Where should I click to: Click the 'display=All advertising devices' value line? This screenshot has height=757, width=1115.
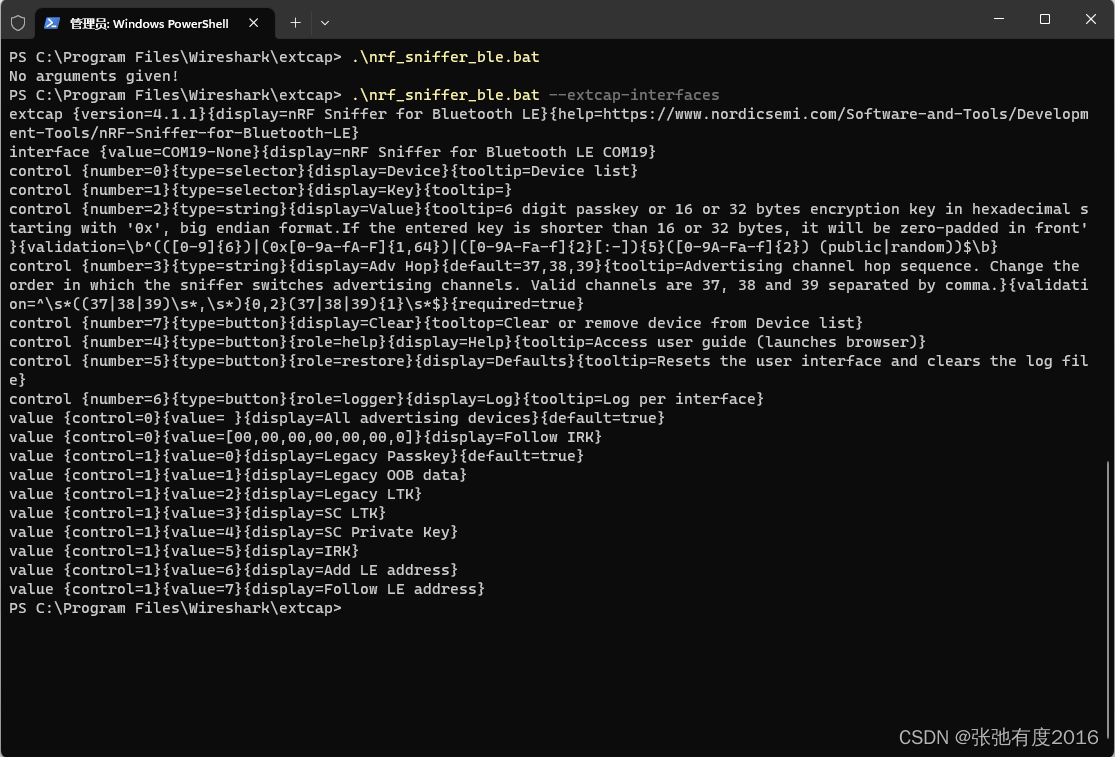pos(337,419)
